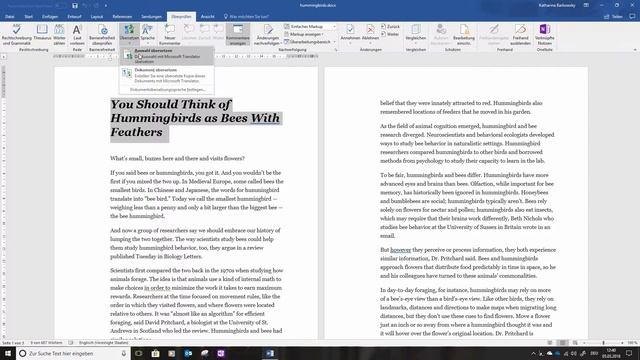Collapse the ribbon with the arrow

(635, 50)
